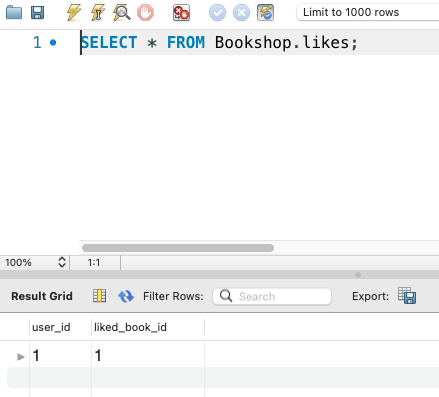Click the splitter handle dot above results
Image resolution: width=439 pixels, height=397 pixels.
point(358,275)
